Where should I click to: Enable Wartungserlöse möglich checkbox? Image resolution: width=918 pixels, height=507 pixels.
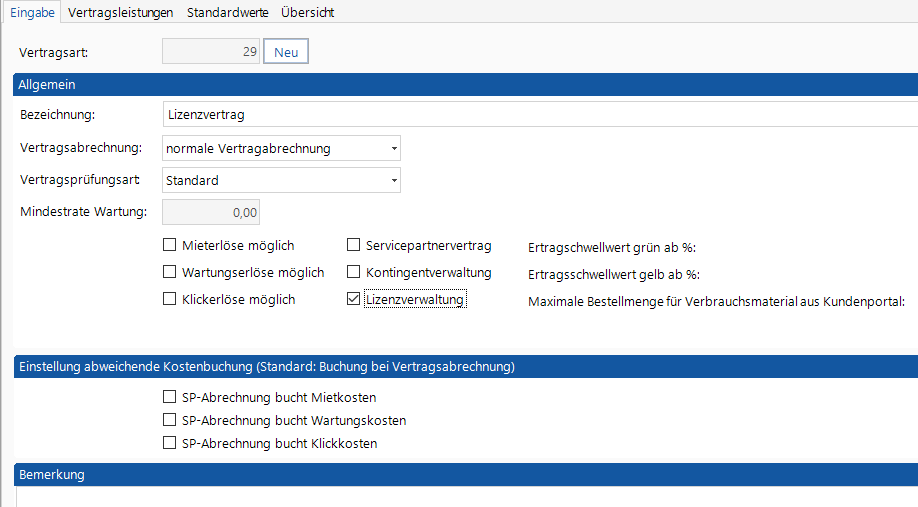coord(169,272)
